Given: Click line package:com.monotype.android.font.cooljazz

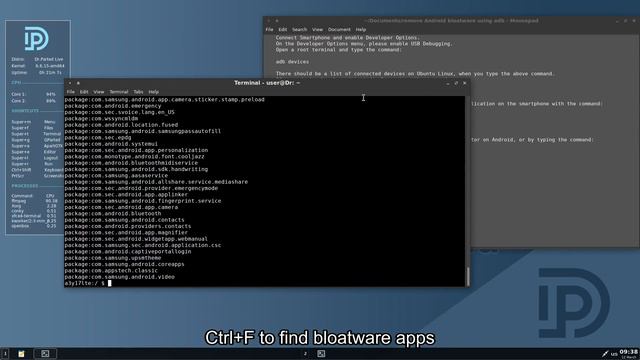Looking at the screenshot, I should 134,157.
